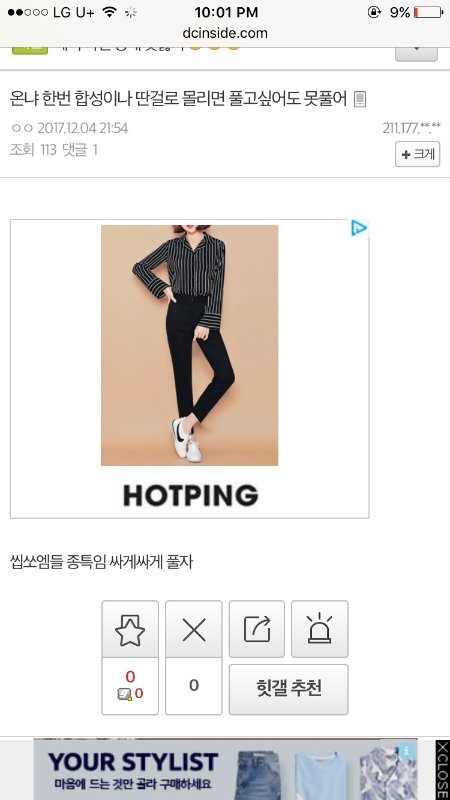The width and height of the screenshot is (450, 800).
Task: Tap the star recommend icon
Action: pos(130,629)
